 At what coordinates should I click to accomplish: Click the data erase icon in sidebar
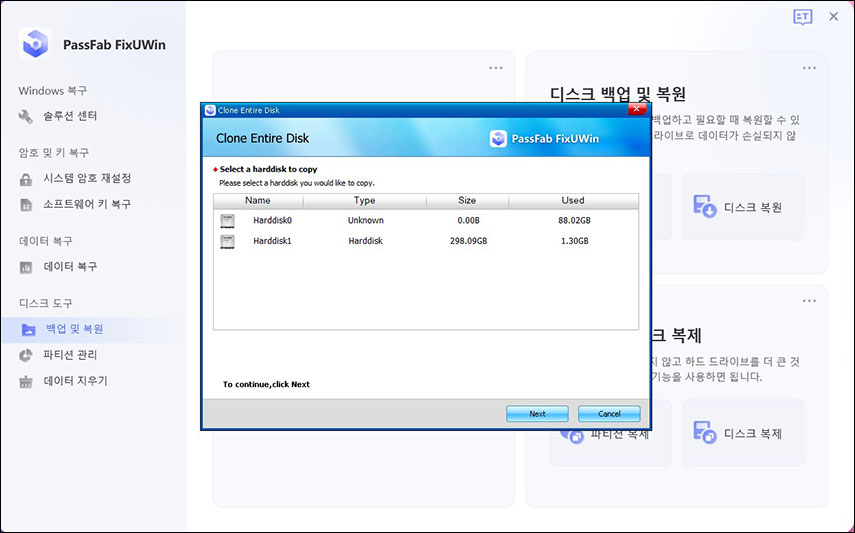26,381
